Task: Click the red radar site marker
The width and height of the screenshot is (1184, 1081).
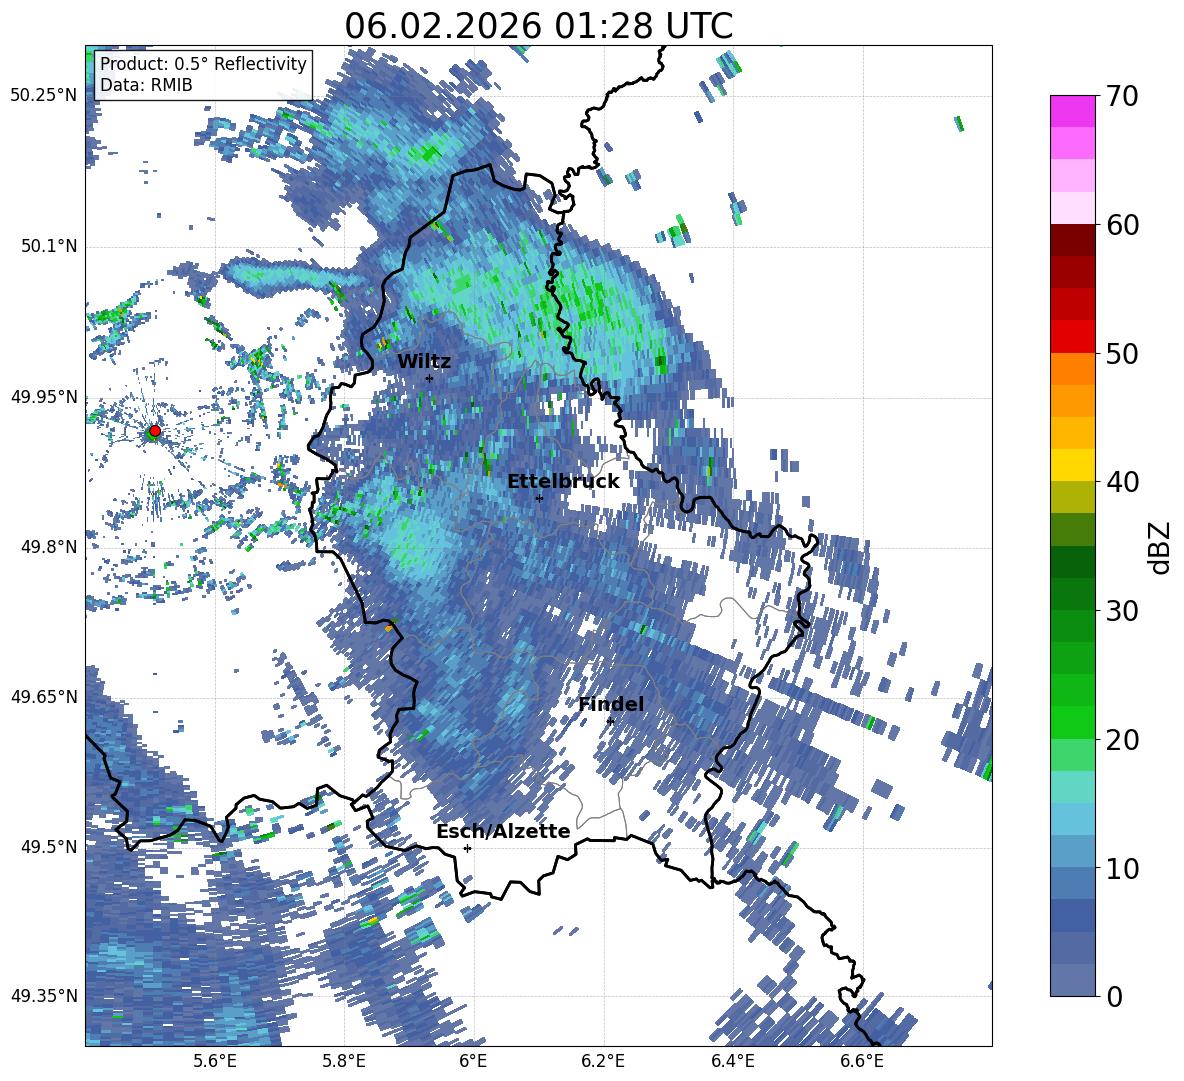Action: point(155,430)
